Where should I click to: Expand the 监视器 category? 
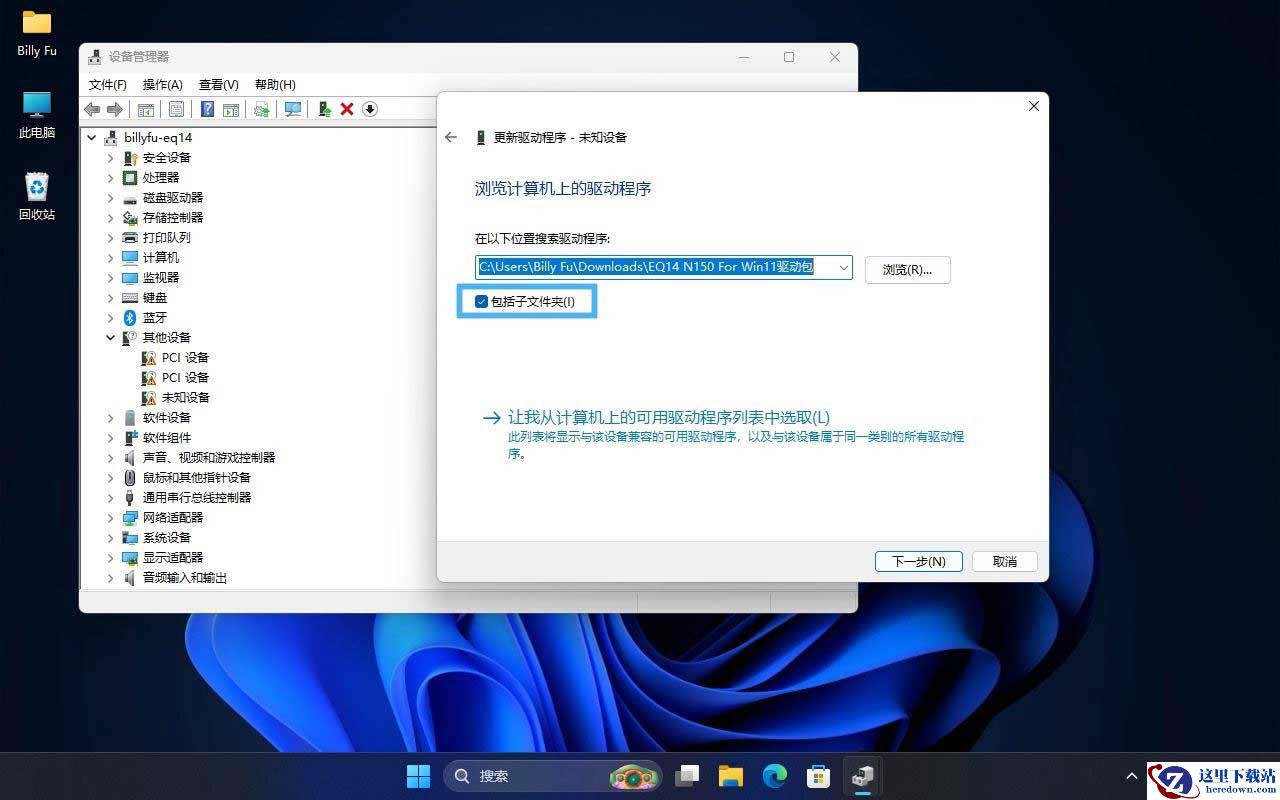coord(111,278)
